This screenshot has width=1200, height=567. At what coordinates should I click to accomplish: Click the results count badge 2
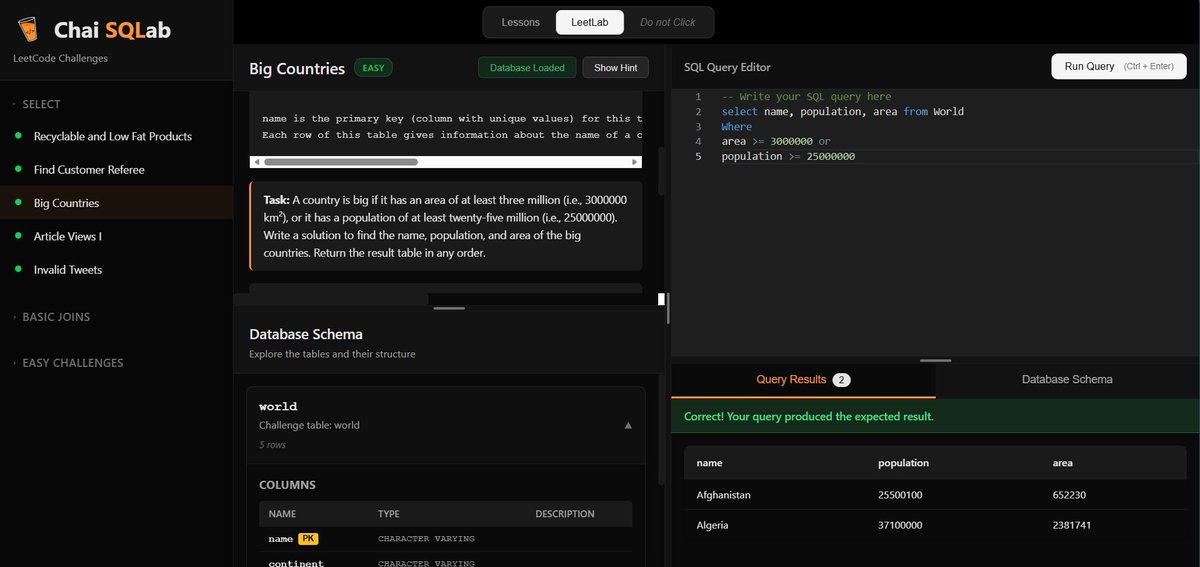pos(842,380)
